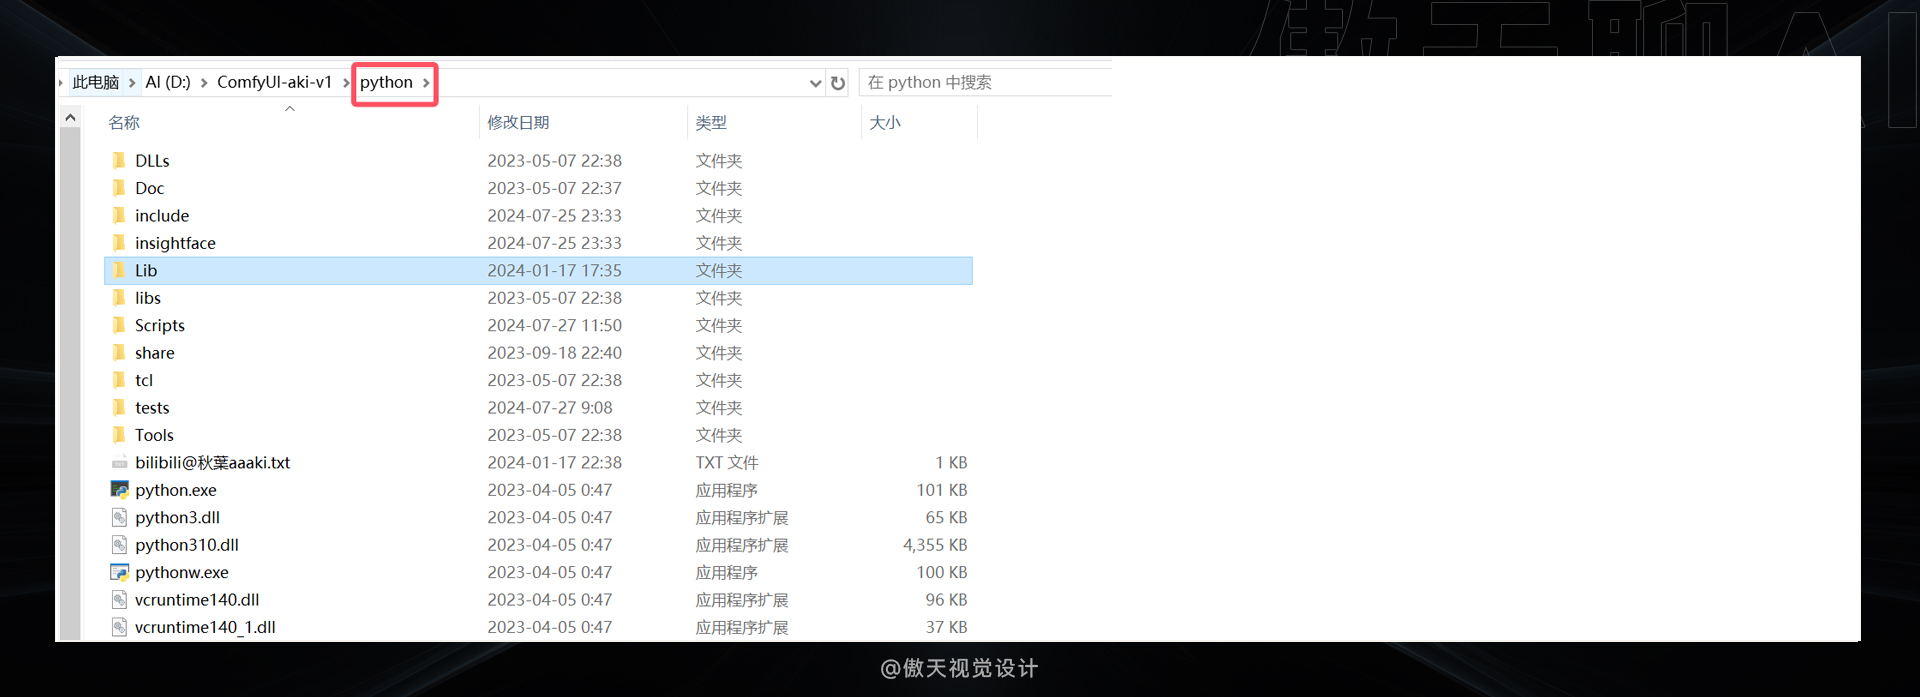The width and height of the screenshot is (1920, 697).
Task: Click 应用程序 type of pythonw.exe
Action: (x=727, y=573)
